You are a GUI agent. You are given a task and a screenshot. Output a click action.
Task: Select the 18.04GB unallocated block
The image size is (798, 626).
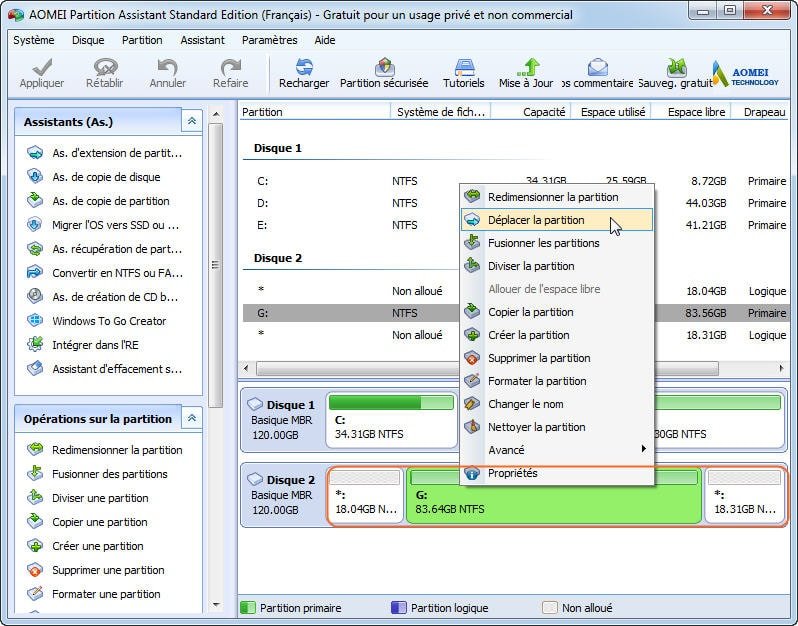tap(365, 496)
